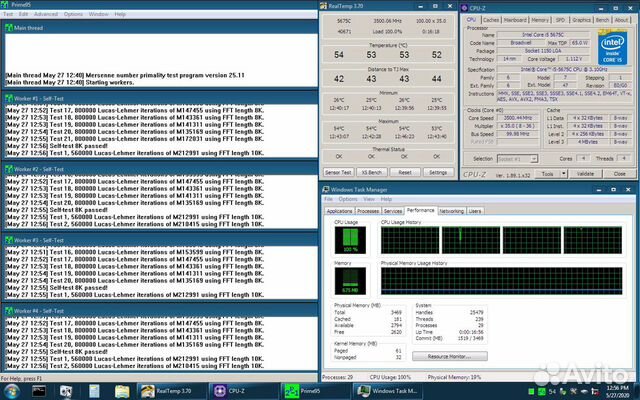Image resolution: width=640 pixels, height=400 pixels.
Task: Click the Notepad icon in the taskbar
Action: pos(94,391)
